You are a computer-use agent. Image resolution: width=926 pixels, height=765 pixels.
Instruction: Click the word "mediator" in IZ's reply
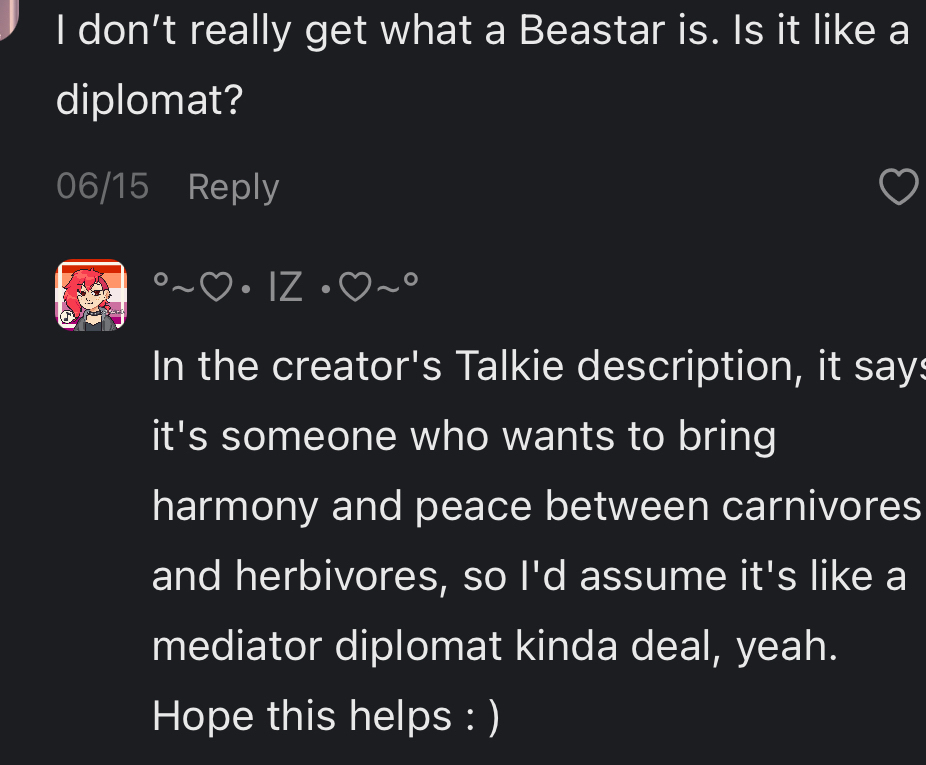(x=236, y=647)
